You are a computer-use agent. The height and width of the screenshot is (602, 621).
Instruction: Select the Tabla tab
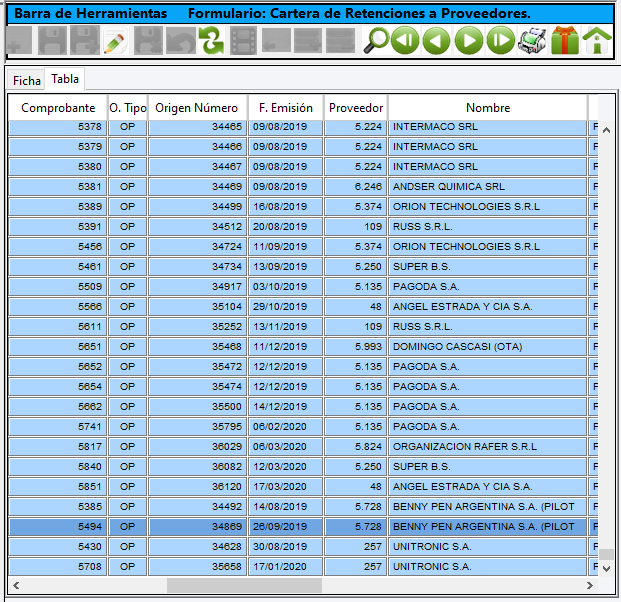[x=65, y=79]
